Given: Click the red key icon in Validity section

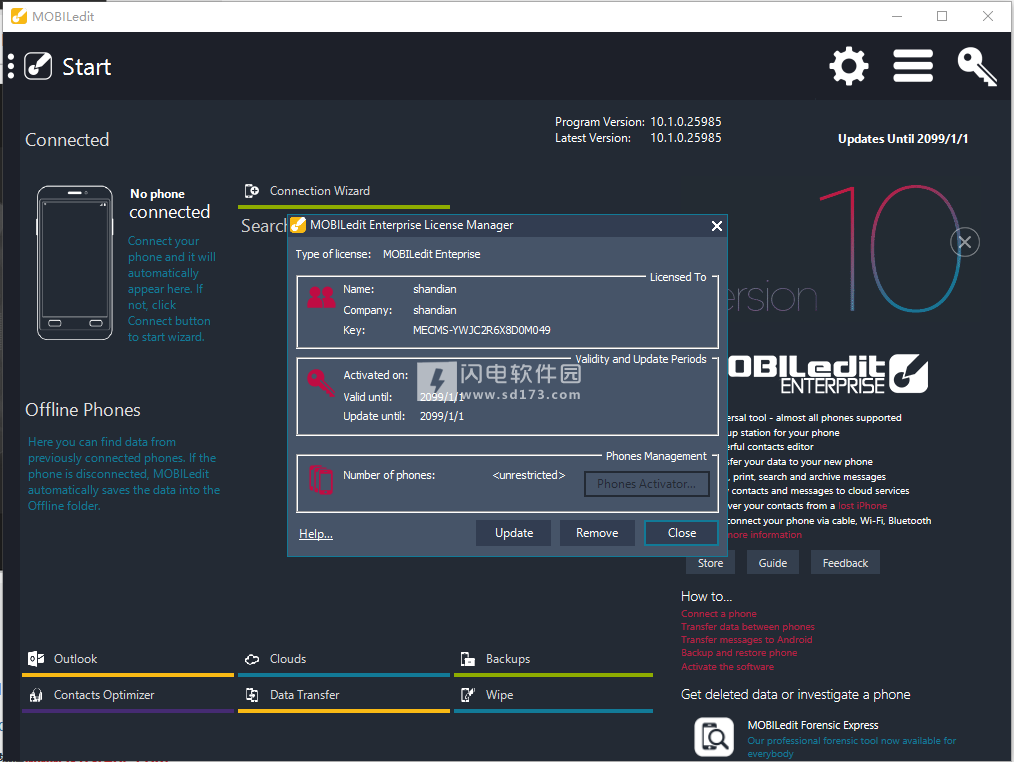Looking at the screenshot, I should (x=320, y=383).
